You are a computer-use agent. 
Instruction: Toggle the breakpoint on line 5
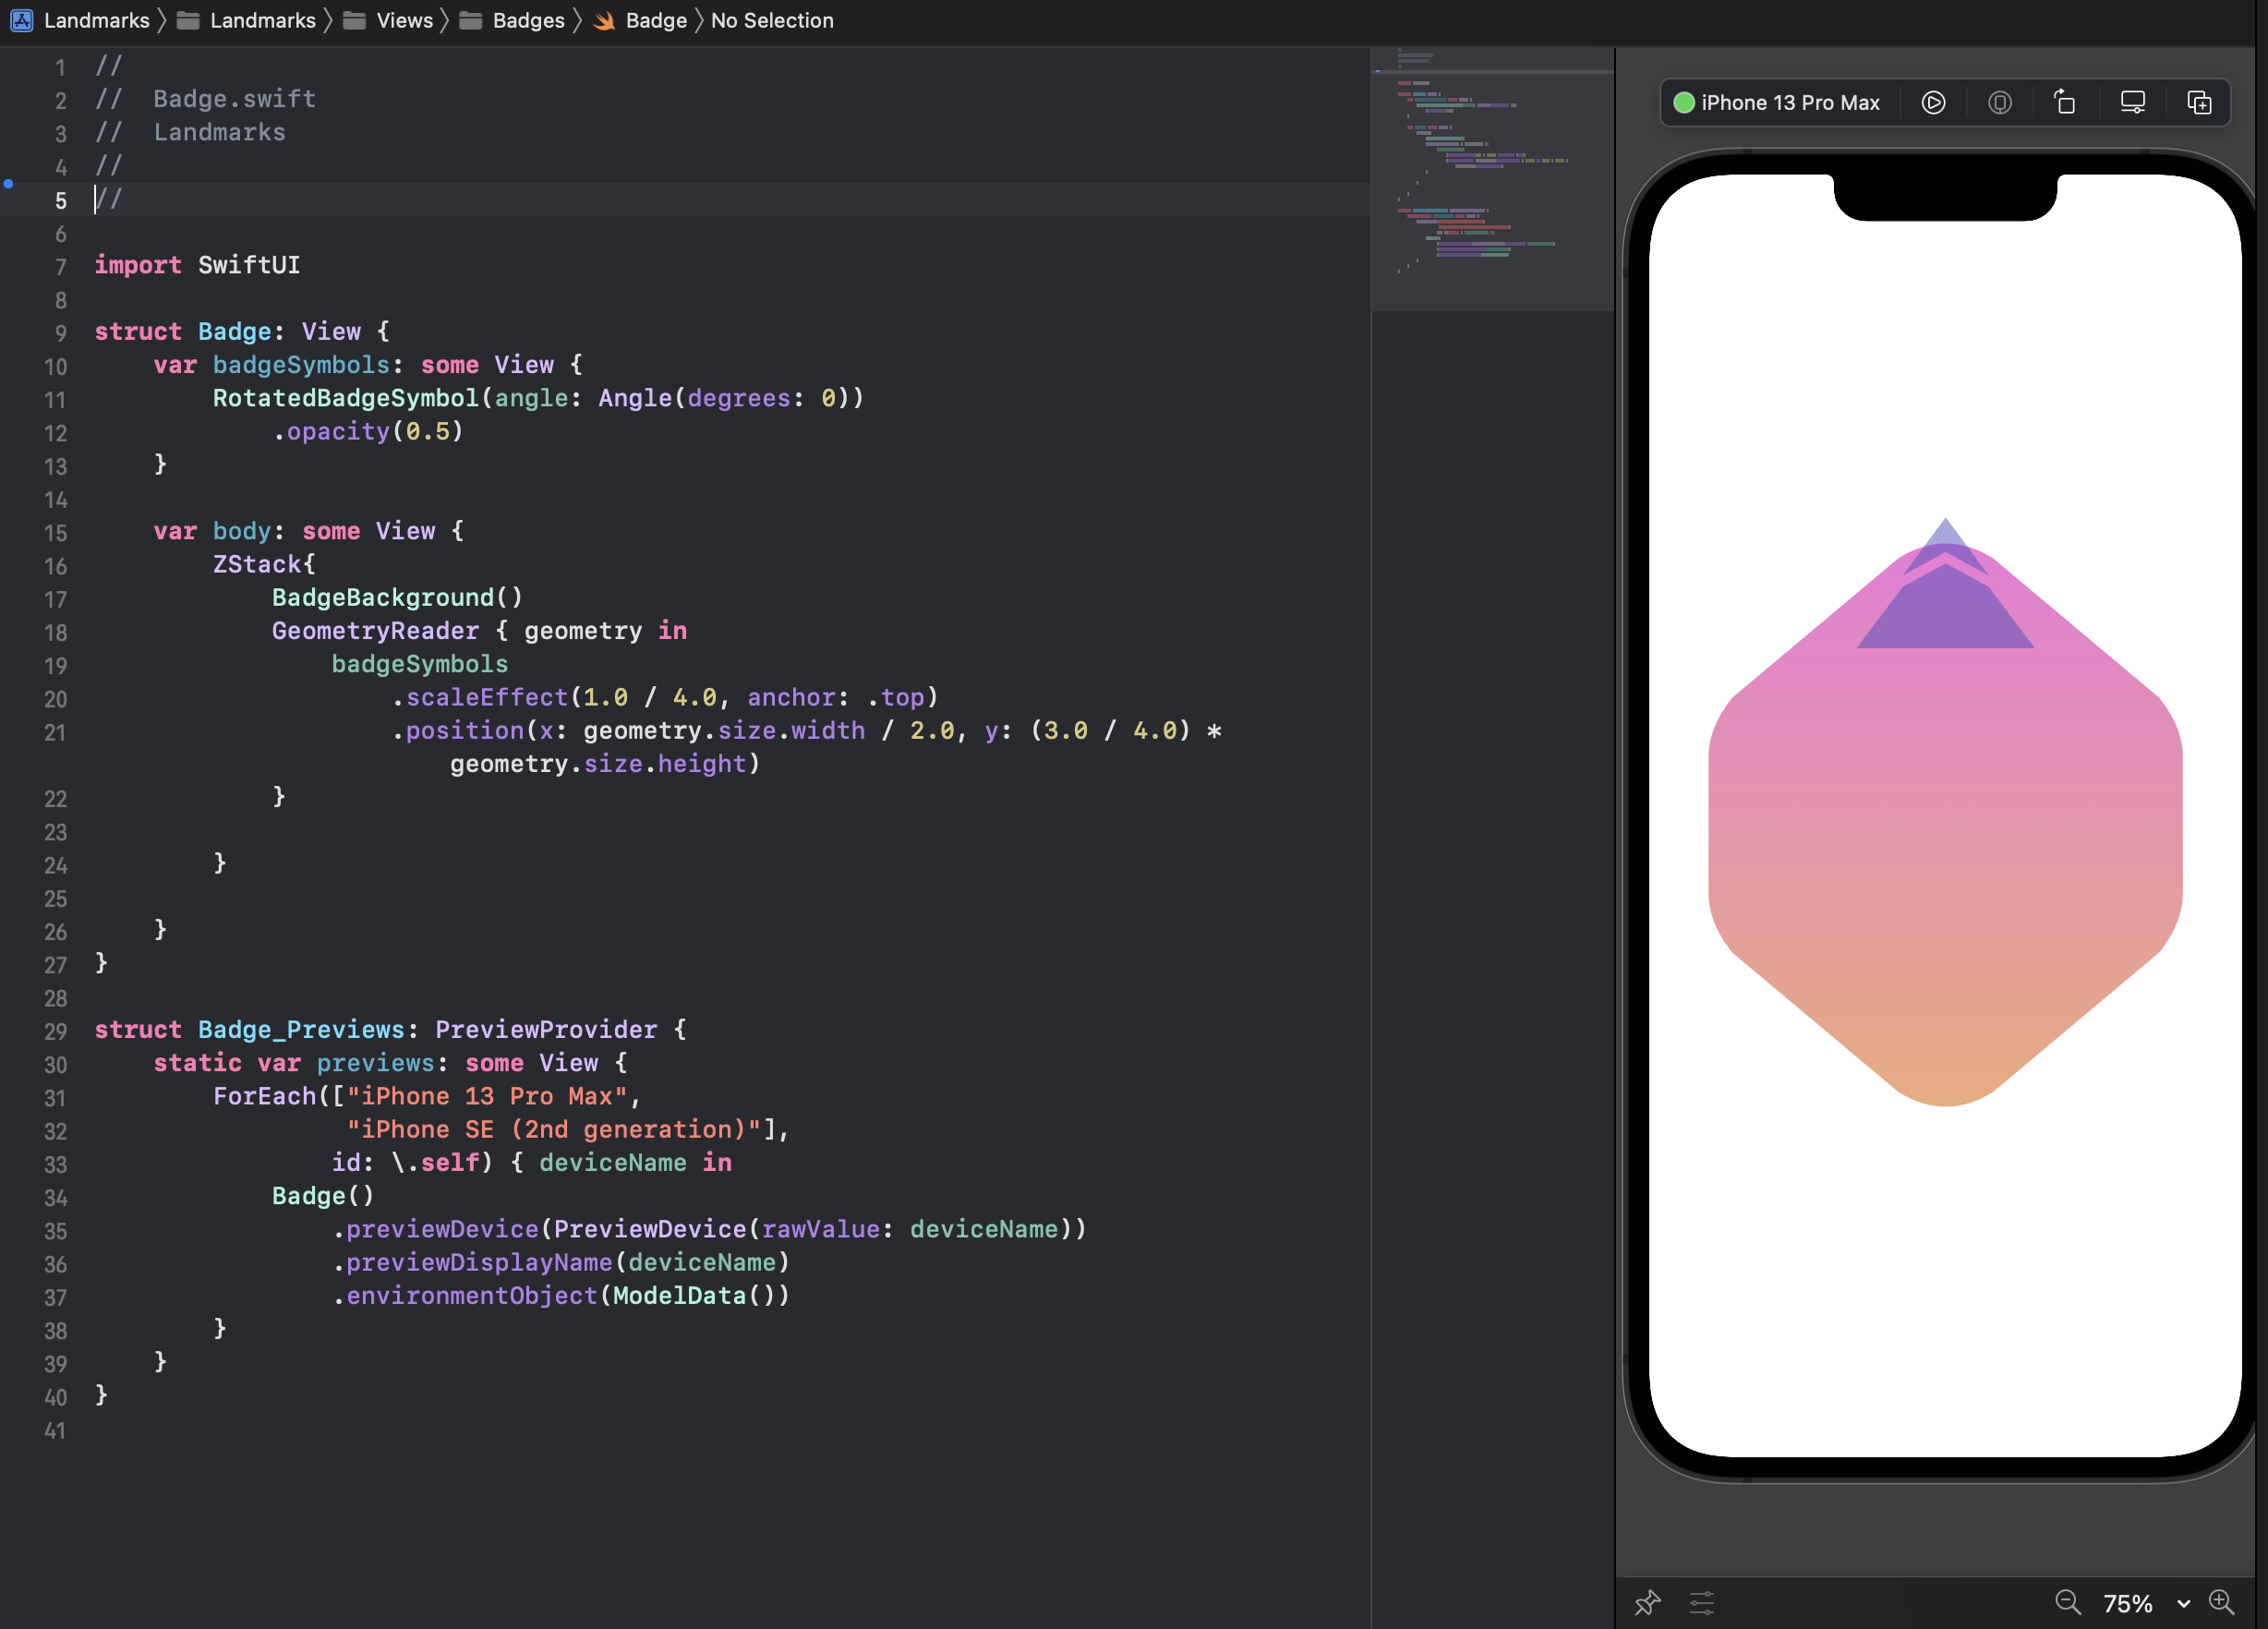coord(8,184)
